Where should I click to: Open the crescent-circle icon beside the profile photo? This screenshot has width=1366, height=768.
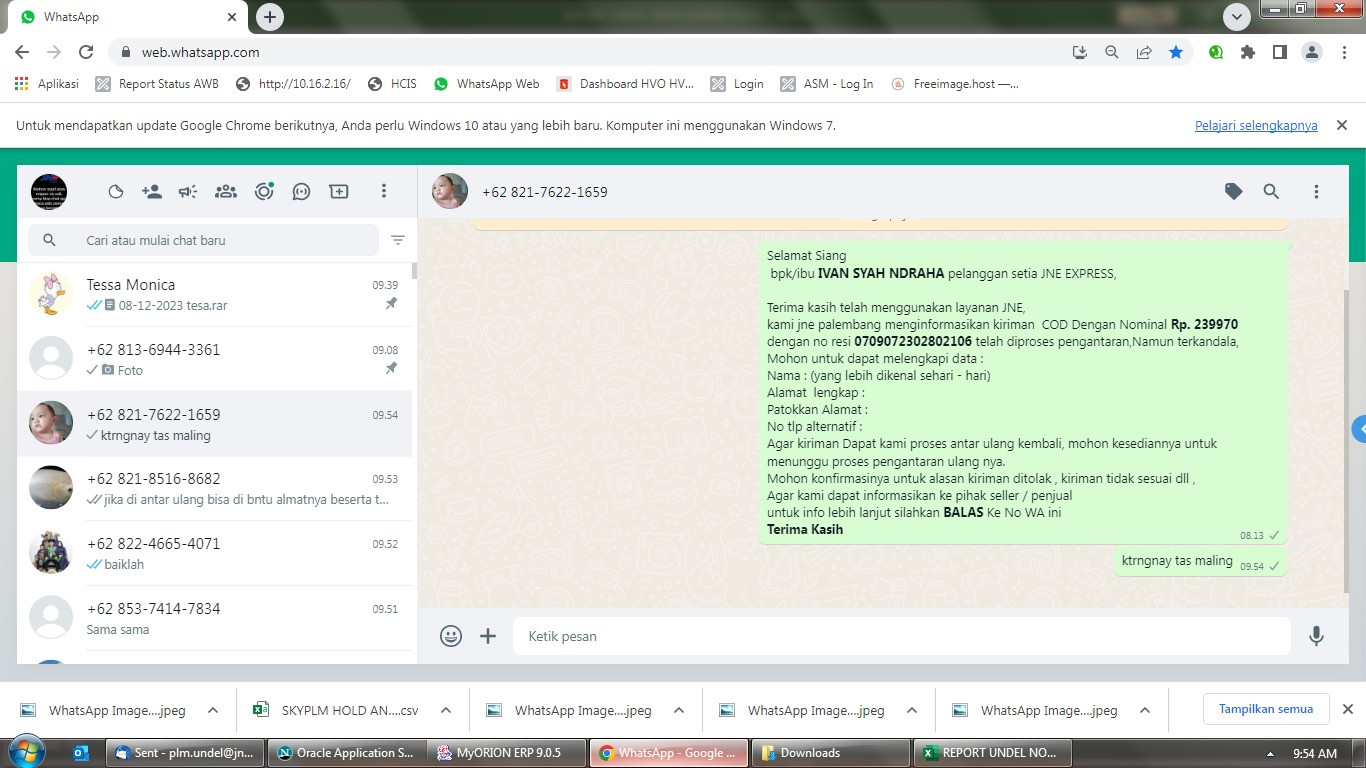[x=116, y=192]
